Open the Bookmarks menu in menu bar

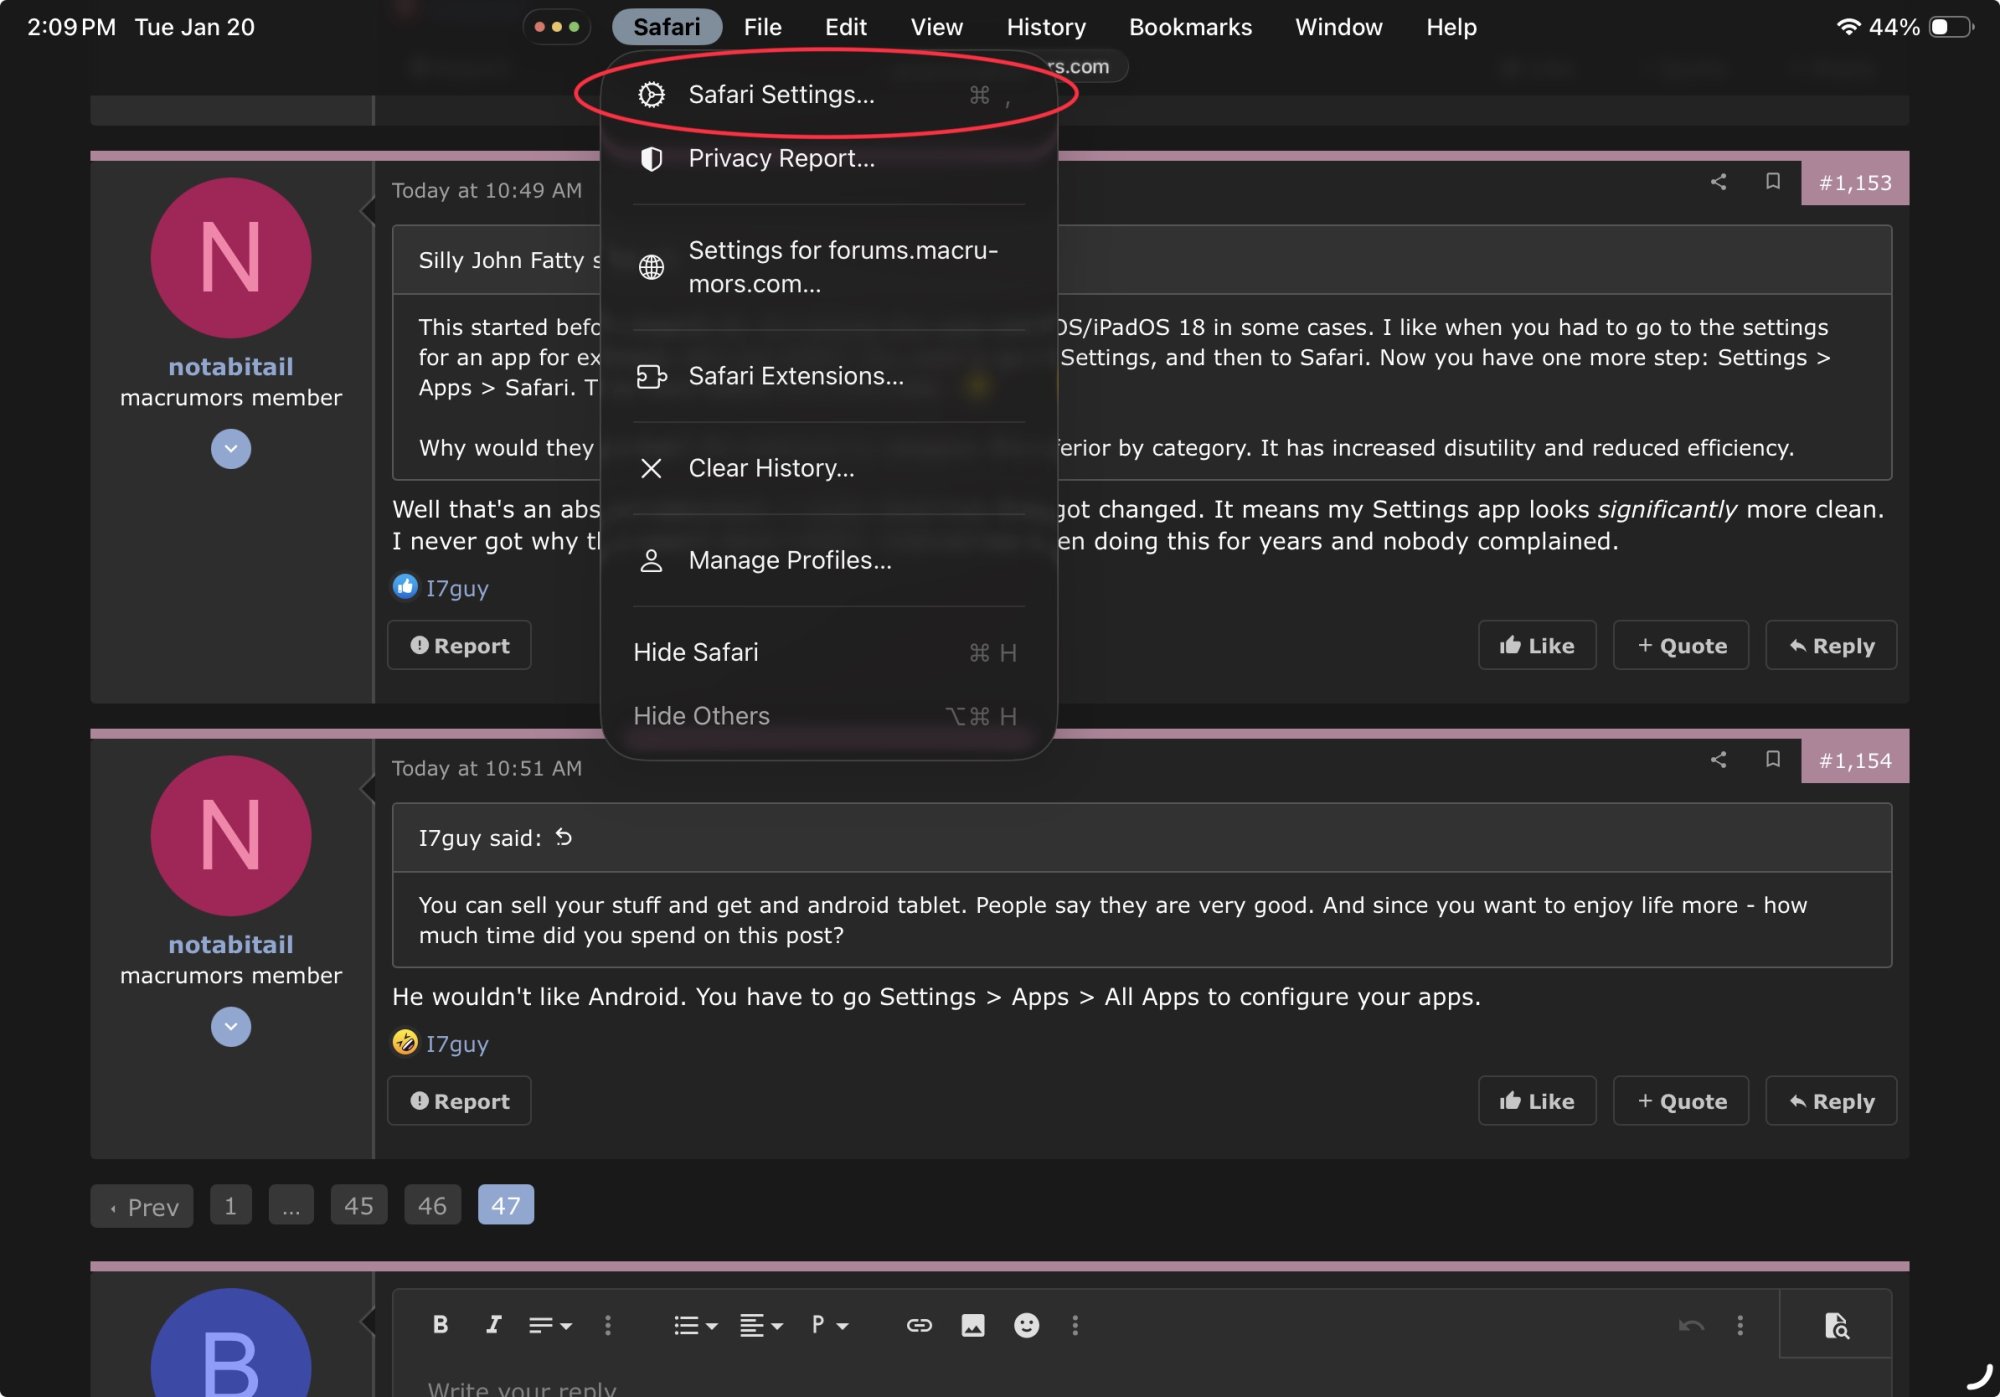[1190, 27]
